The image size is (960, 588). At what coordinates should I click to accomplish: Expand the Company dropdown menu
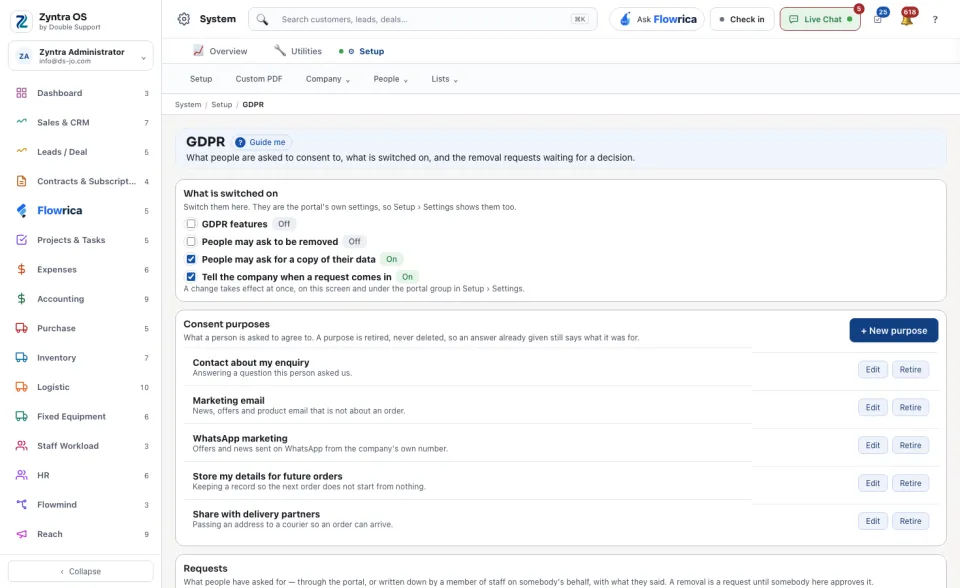(328, 79)
